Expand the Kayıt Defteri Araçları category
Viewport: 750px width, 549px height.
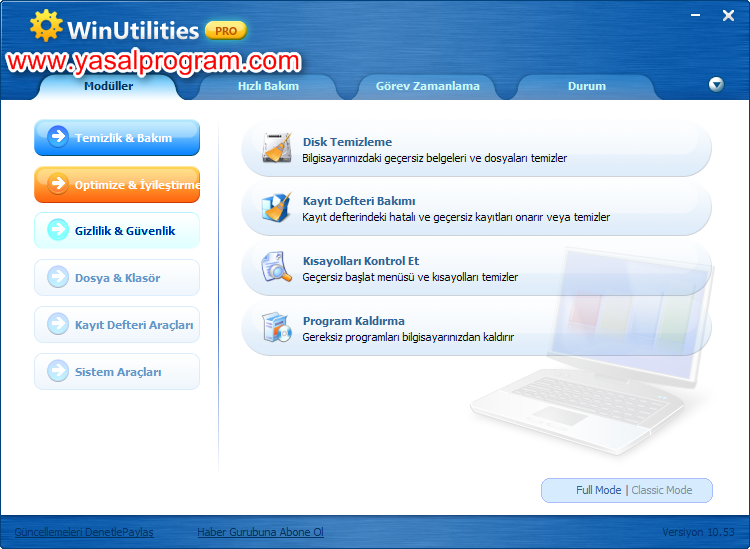[x=117, y=325]
